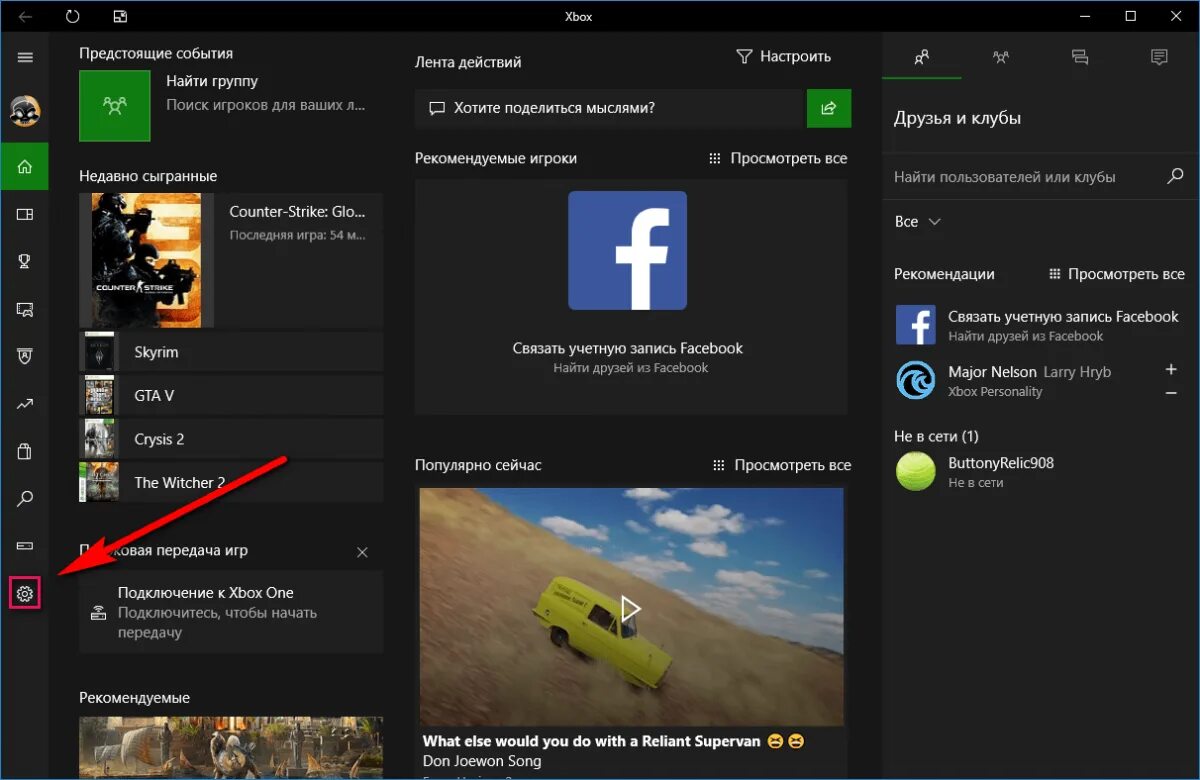Screen dimensions: 1200x780
Task: Go to the Home sidebar icon
Action: tap(25, 166)
